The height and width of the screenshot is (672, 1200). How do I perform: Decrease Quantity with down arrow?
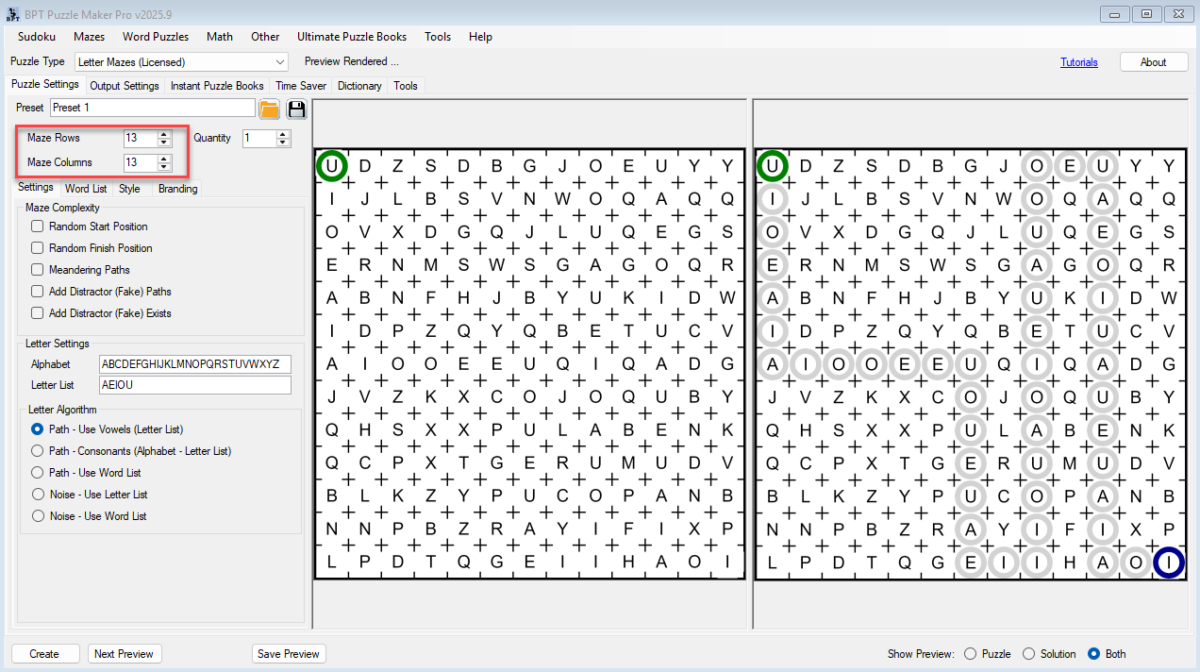click(283, 142)
